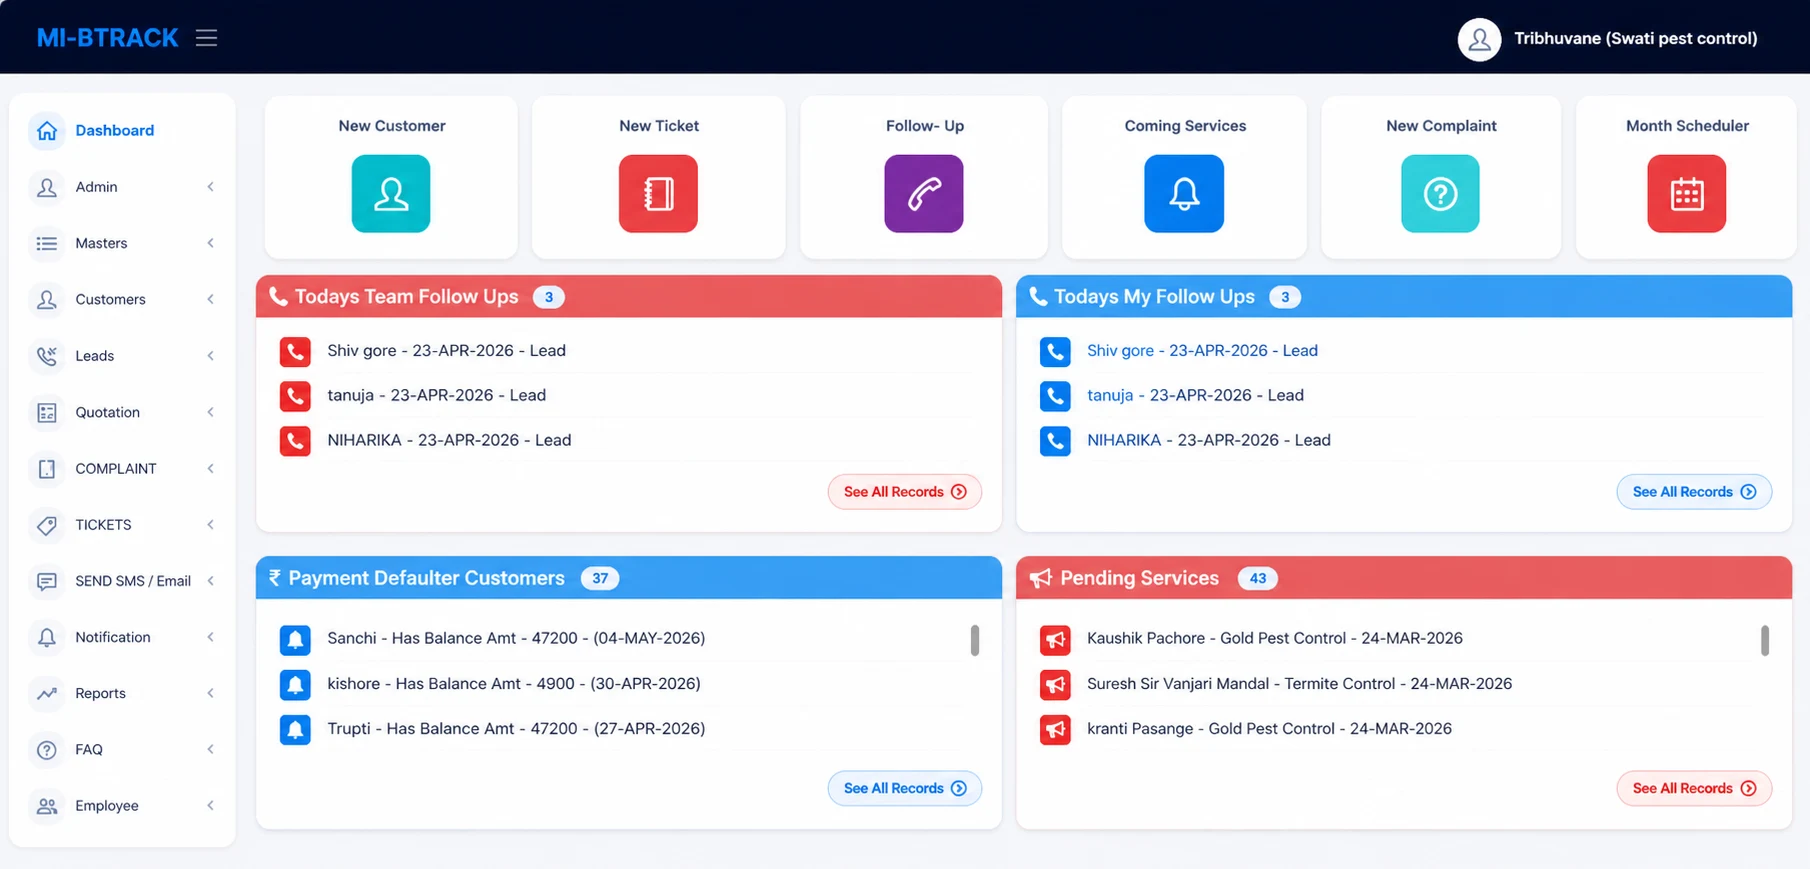Click megaphone icon beside kranti Pasange service
The width and height of the screenshot is (1810, 869).
[1055, 729]
